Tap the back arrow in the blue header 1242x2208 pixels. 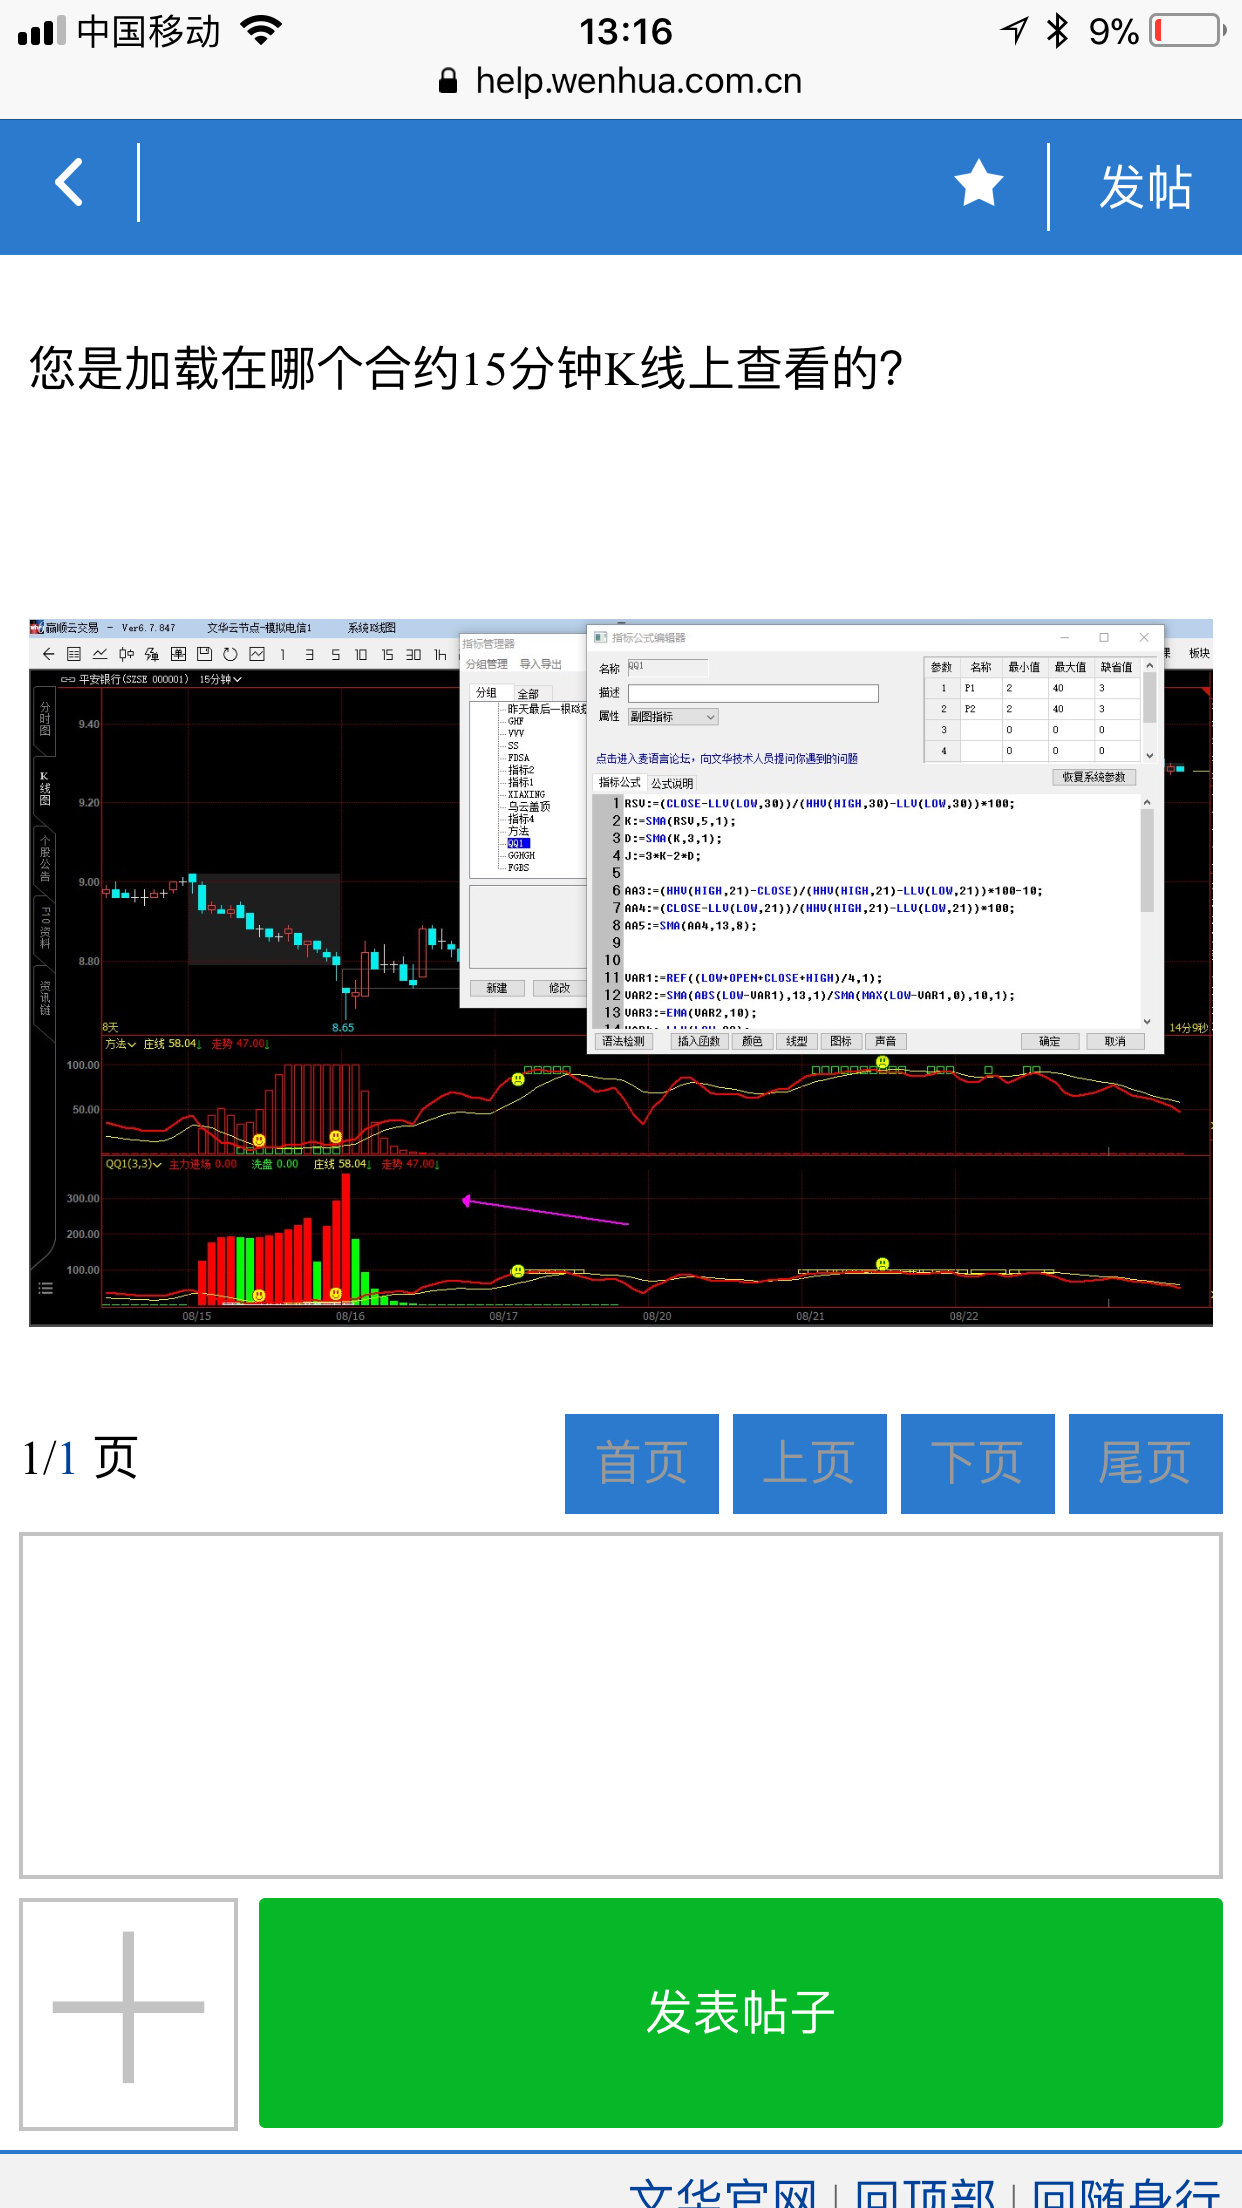point(69,183)
